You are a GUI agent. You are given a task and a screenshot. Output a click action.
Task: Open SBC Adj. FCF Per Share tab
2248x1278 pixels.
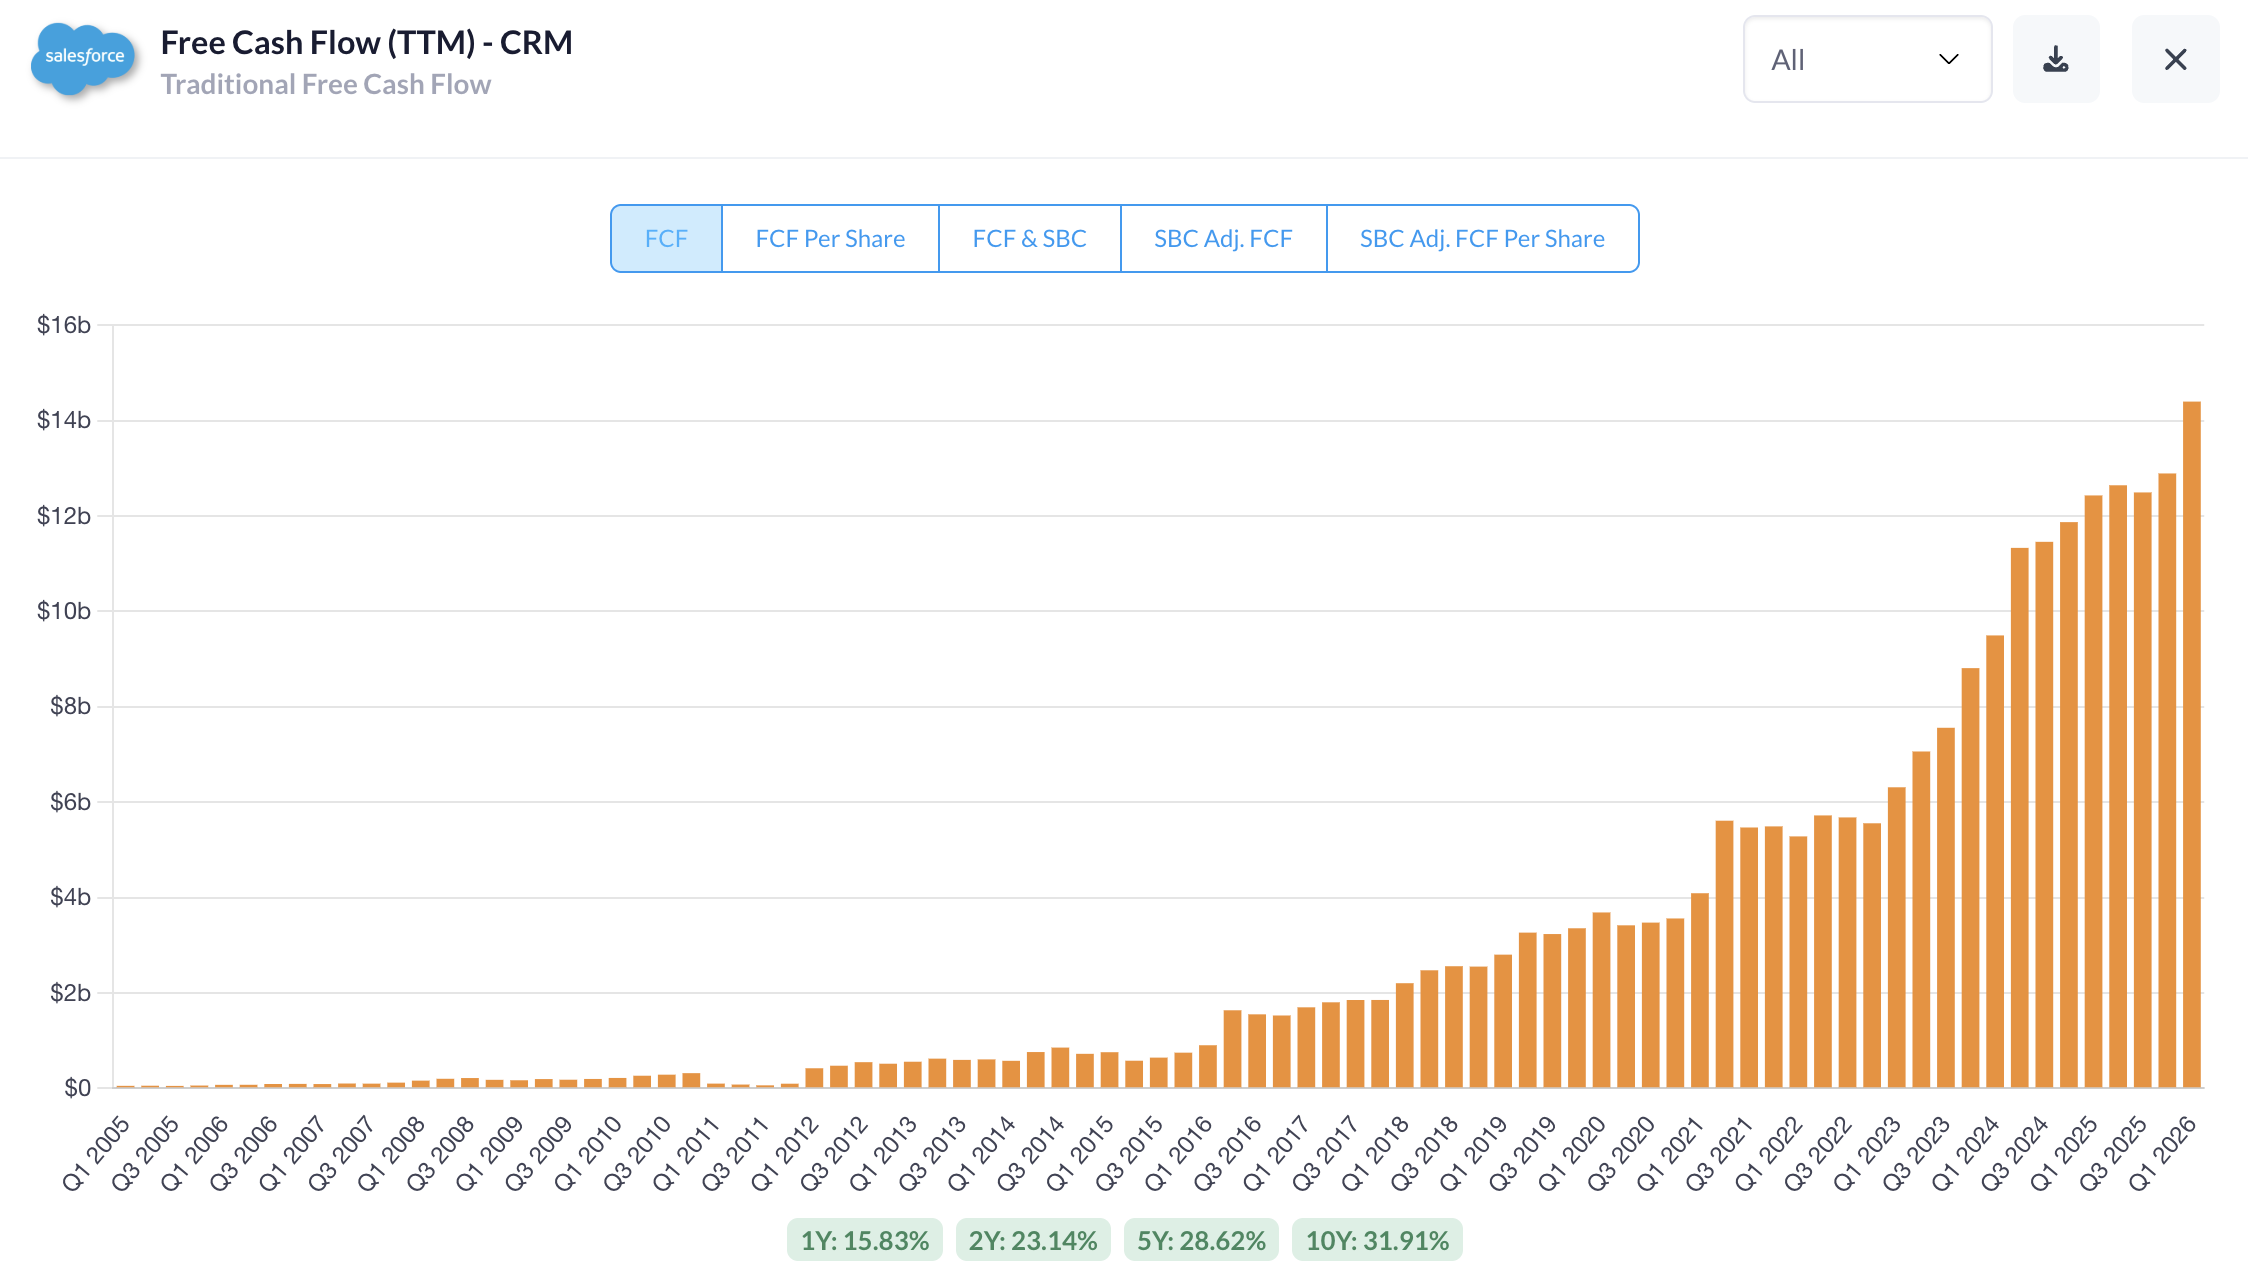pyautogui.click(x=1481, y=239)
